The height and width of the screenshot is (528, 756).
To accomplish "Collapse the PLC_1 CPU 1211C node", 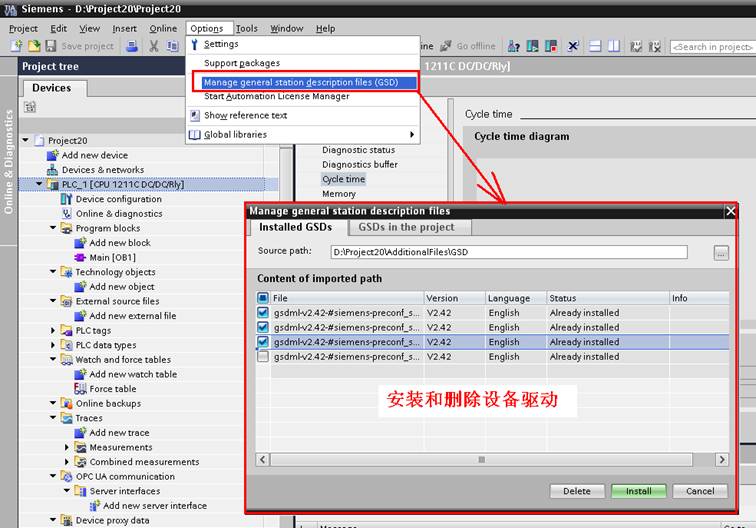I will pyautogui.click(x=39, y=184).
